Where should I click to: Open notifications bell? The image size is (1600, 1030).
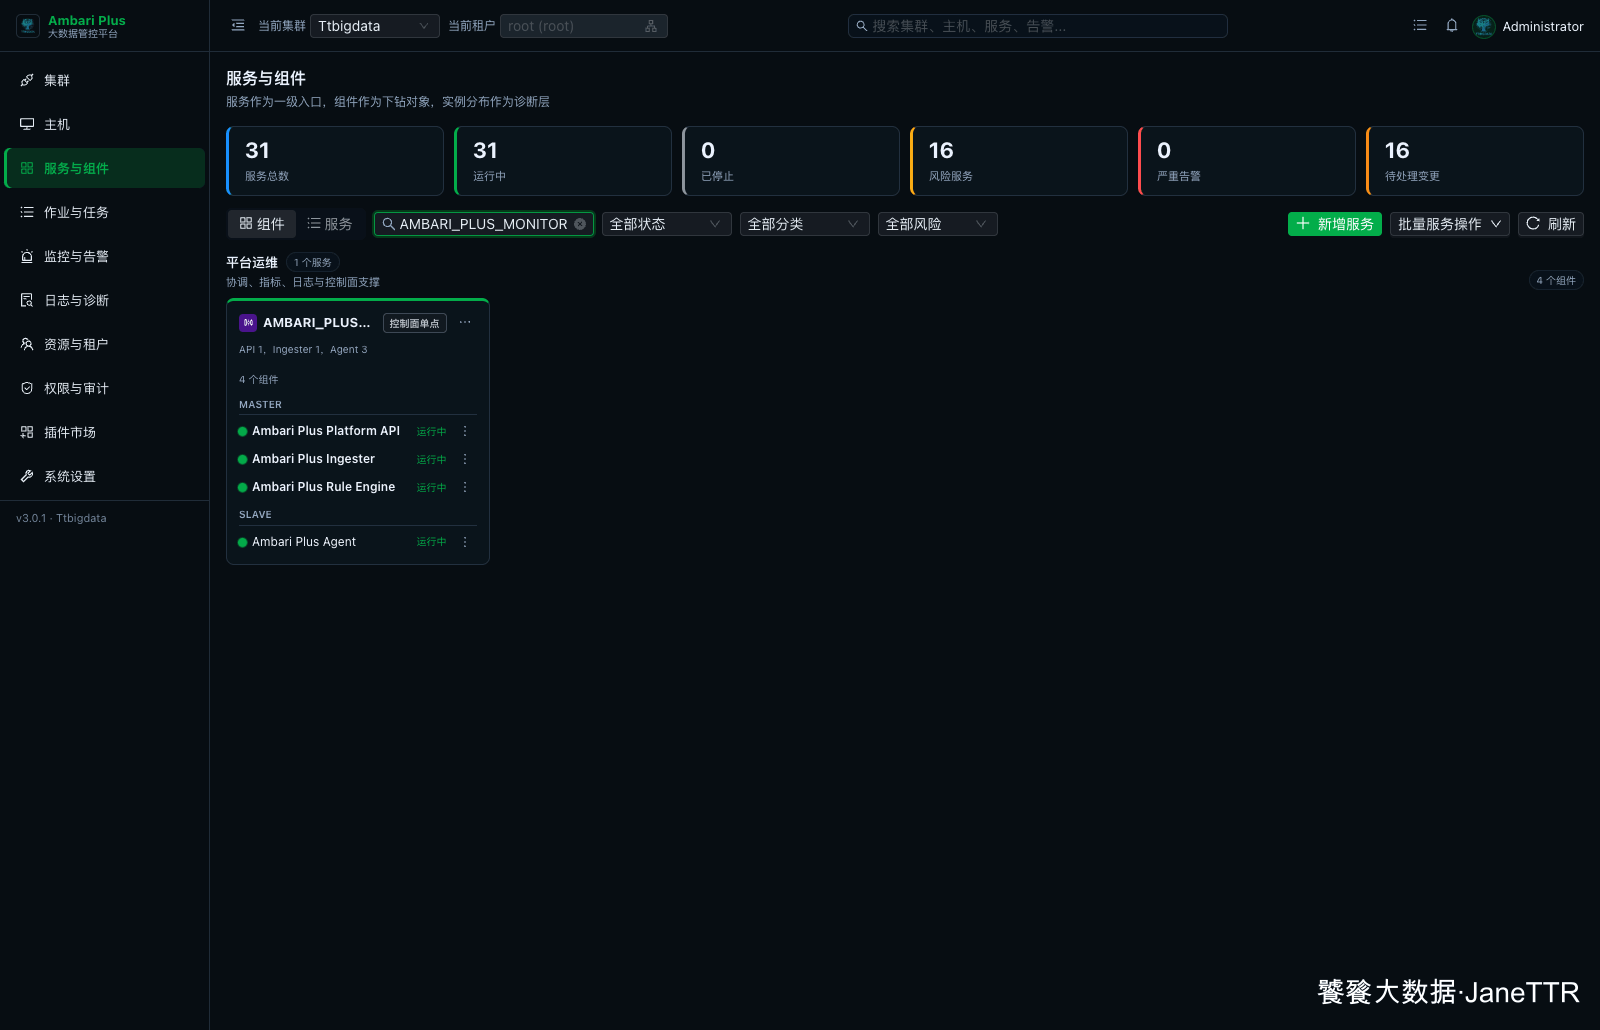(x=1452, y=26)
